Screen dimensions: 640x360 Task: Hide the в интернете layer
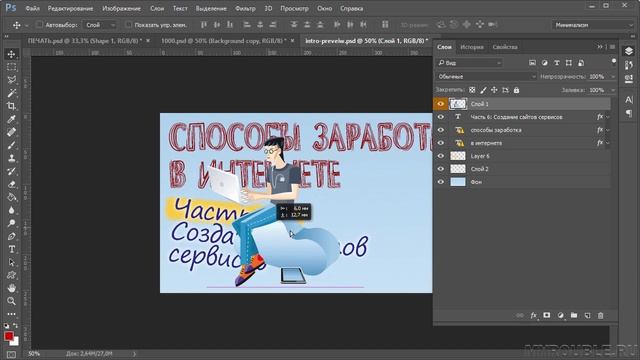(x=440, y=143)
